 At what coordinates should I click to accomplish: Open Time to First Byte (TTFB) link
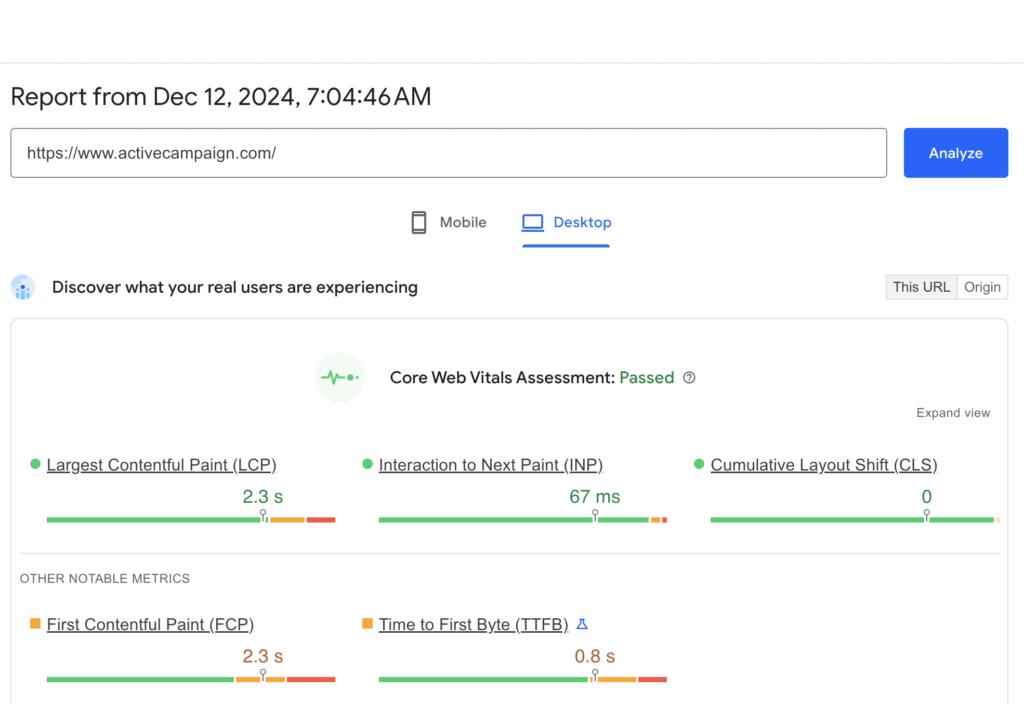click(x=473, y=624)
